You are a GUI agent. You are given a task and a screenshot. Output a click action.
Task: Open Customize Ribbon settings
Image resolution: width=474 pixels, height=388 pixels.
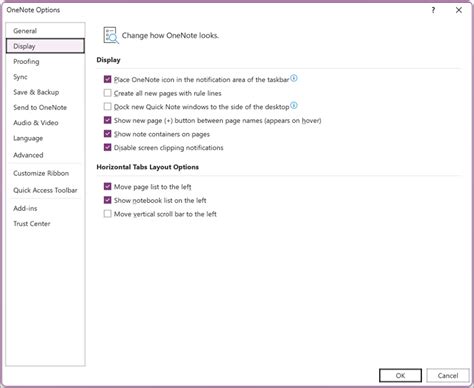pyautogui.click(x=45, y=173)
